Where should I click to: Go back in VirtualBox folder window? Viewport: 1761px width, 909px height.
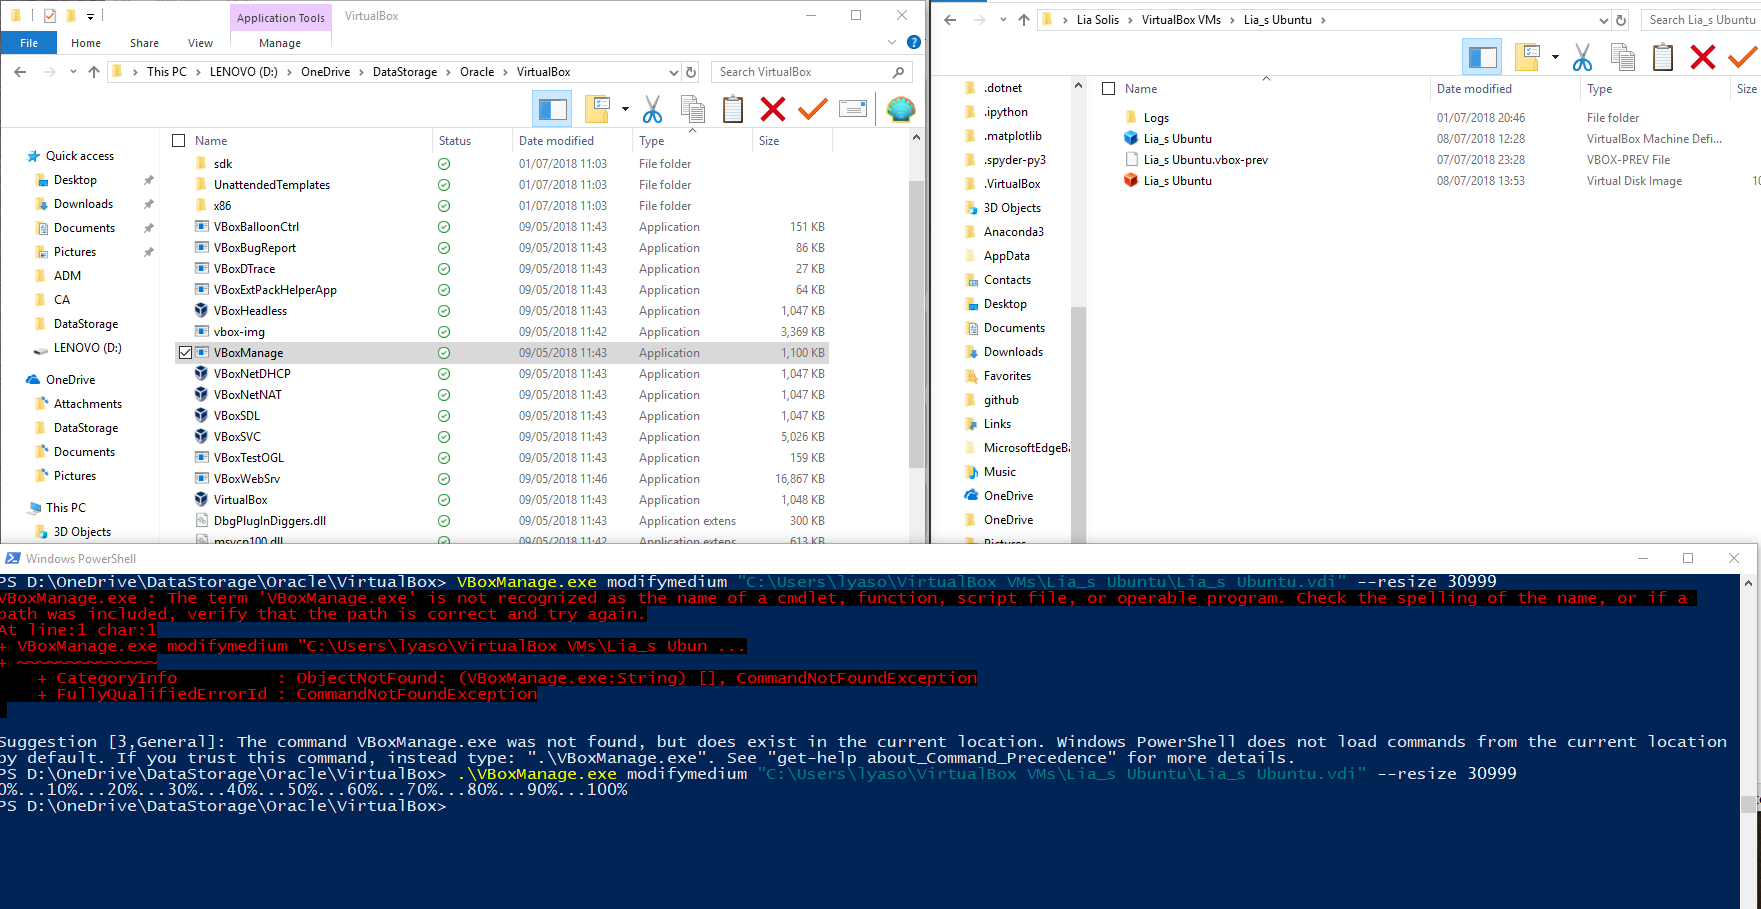pos(21,72)
